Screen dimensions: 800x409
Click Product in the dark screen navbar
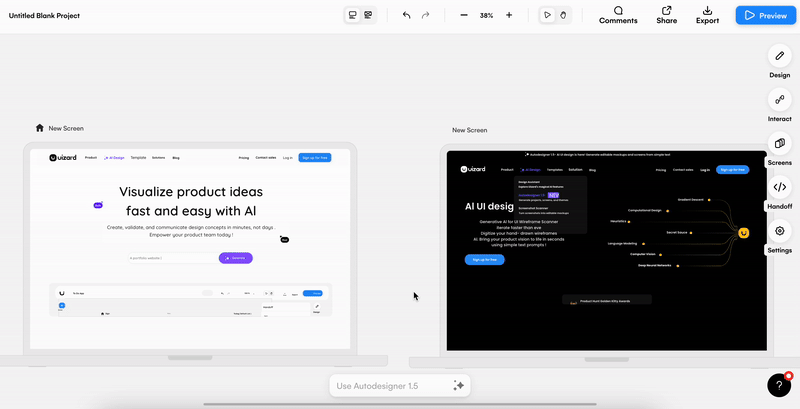tap(507, 169)
